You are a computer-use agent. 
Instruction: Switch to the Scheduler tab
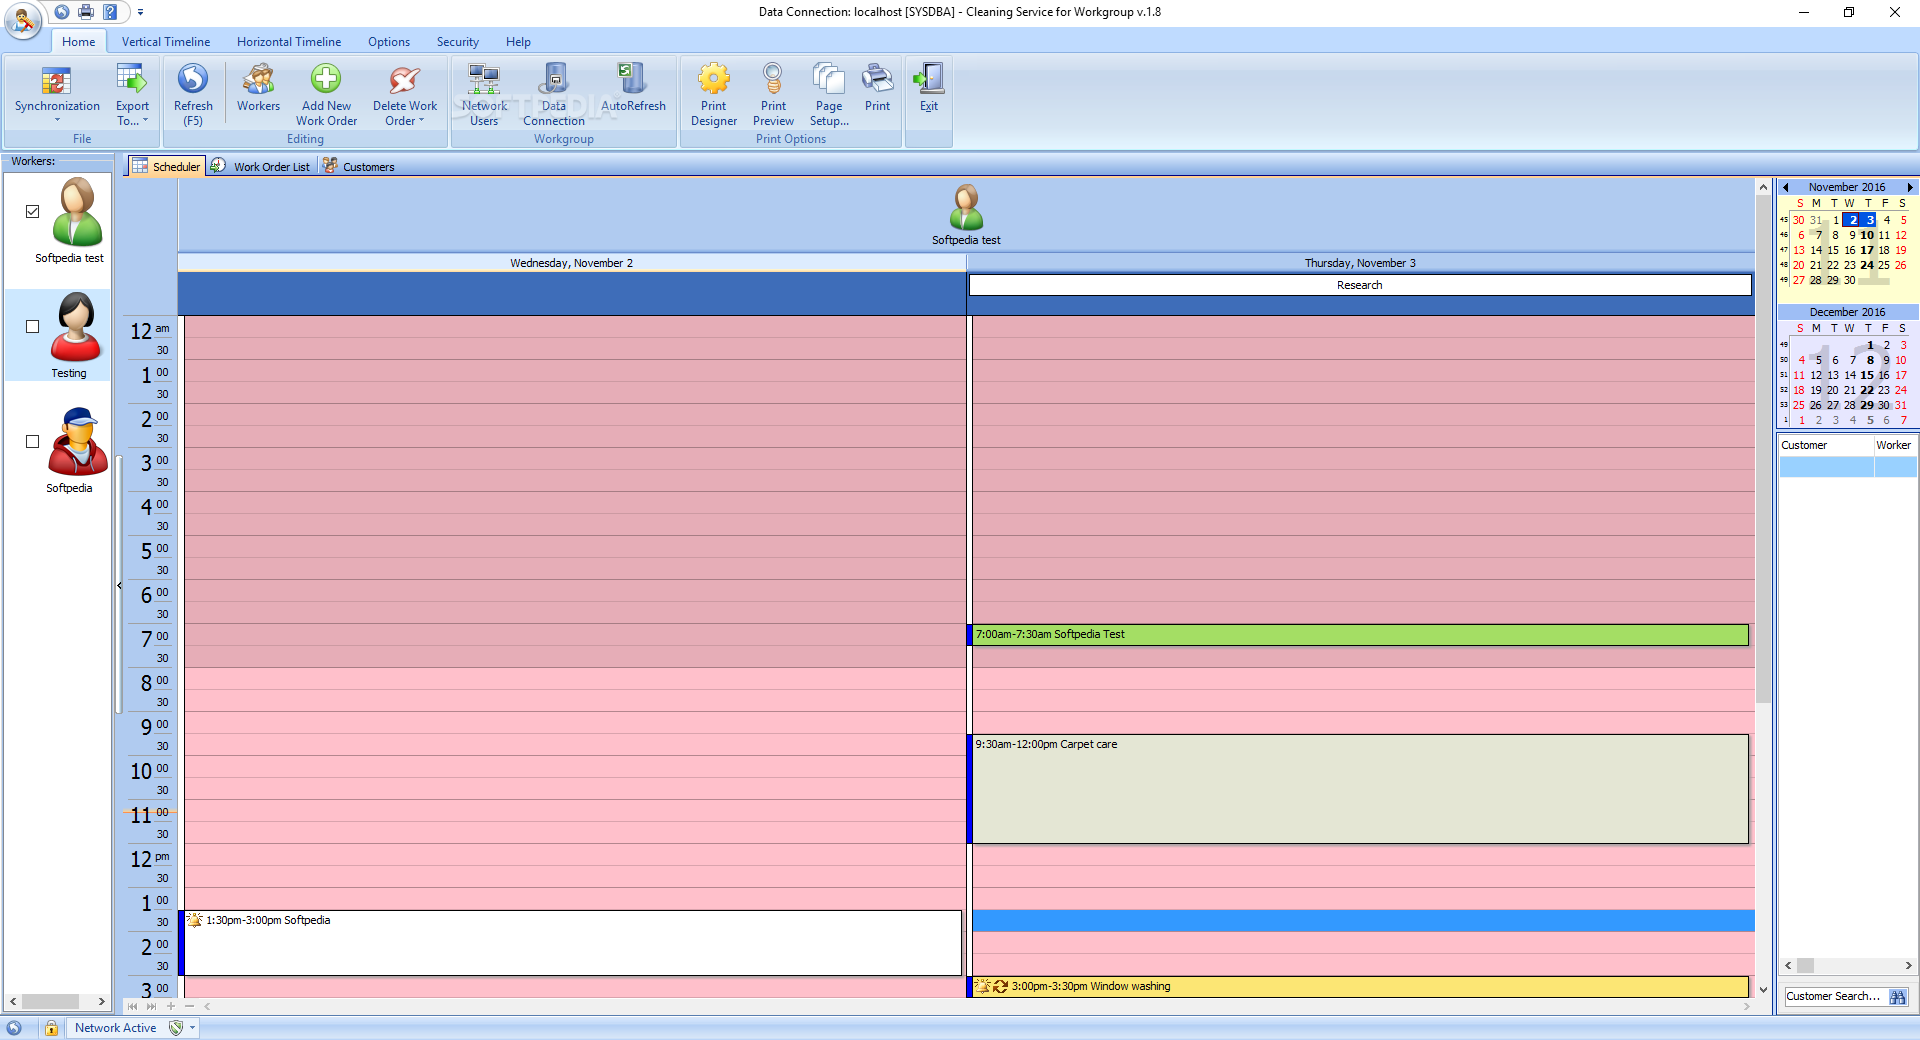[166, 166]
